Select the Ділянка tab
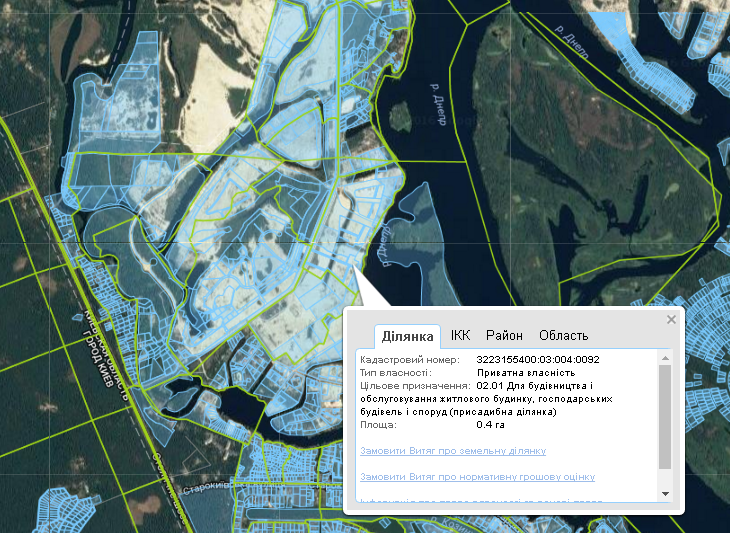 407,335
